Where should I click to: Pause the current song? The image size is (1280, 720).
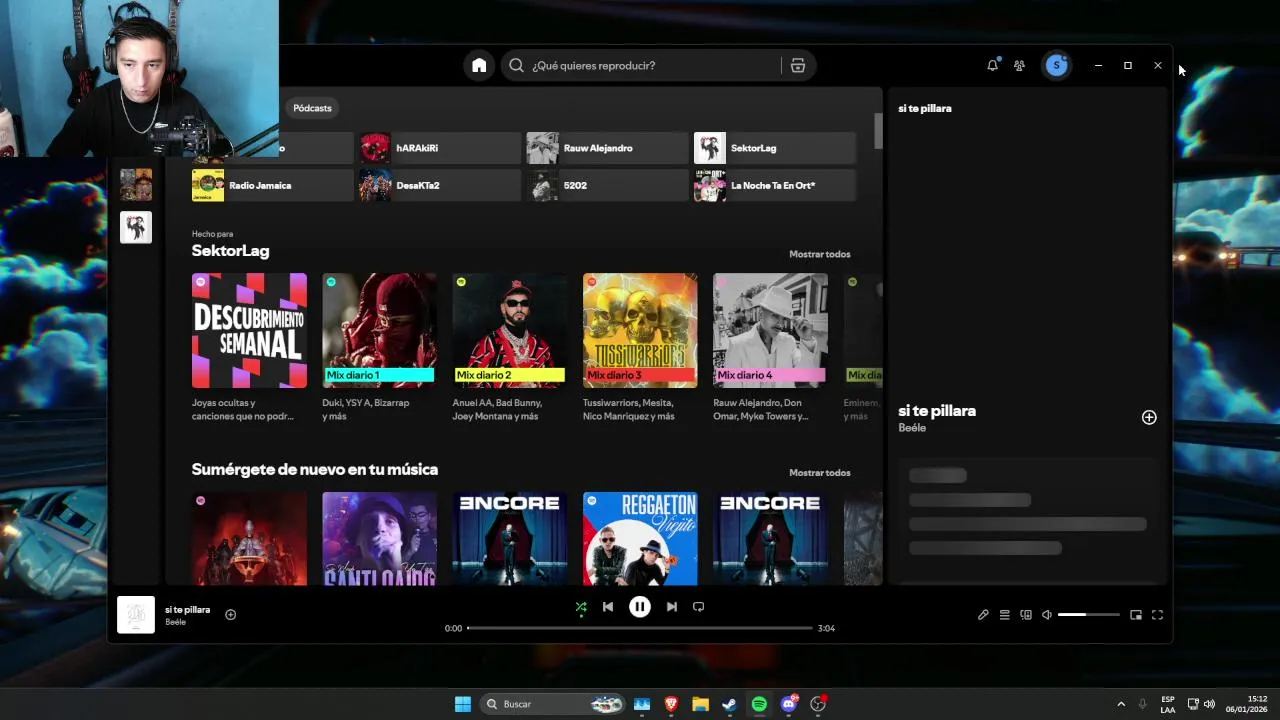640,606
